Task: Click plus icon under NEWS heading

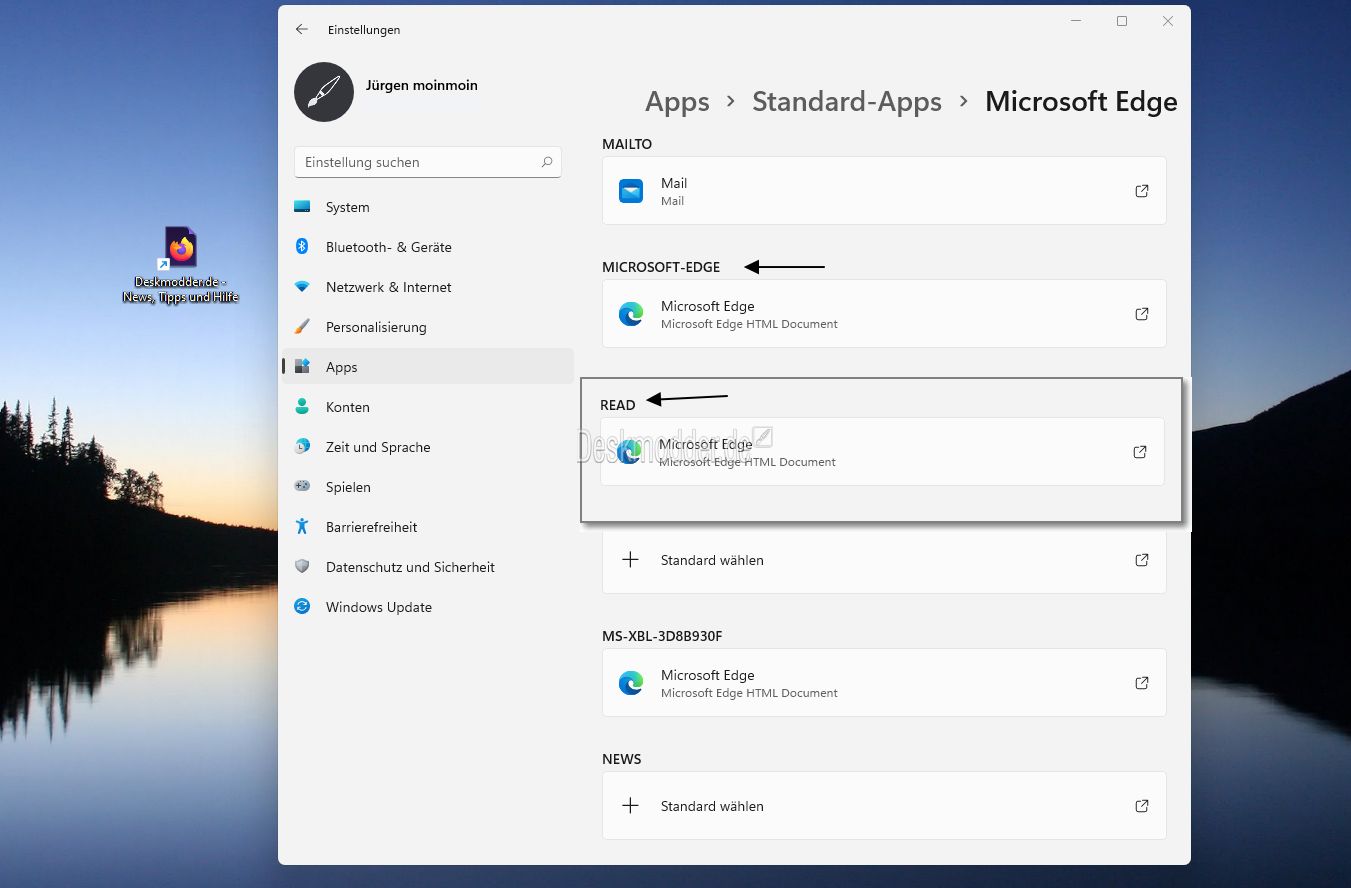Action: pyautogui.click(x=631, y=806)
